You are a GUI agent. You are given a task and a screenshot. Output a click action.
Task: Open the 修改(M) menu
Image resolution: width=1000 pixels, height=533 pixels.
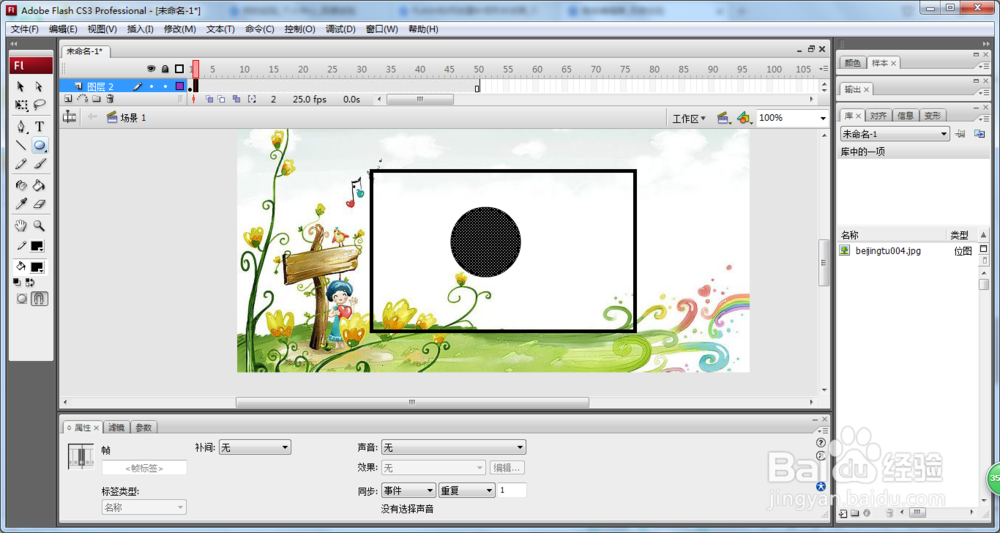pyautogui.click(x=180, y=29)
